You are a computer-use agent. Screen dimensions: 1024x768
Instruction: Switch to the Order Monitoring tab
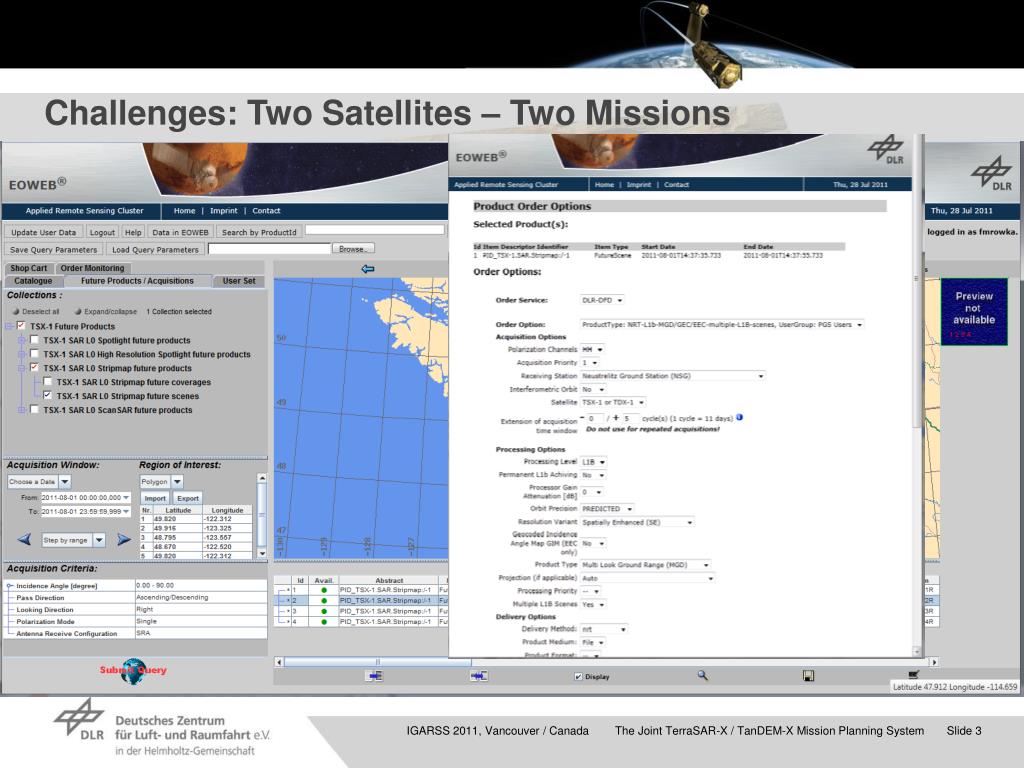tap(92, 268)
